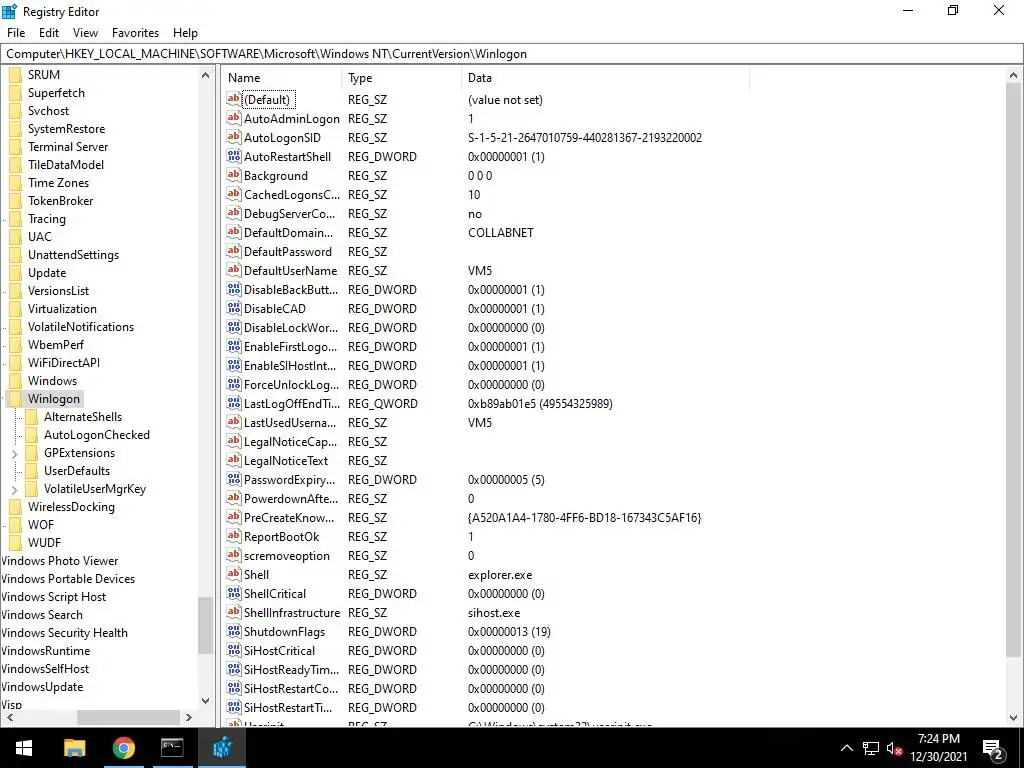Open the Favorites menu
This screenshot has width=1024, height=768.
tap(135, 33)
